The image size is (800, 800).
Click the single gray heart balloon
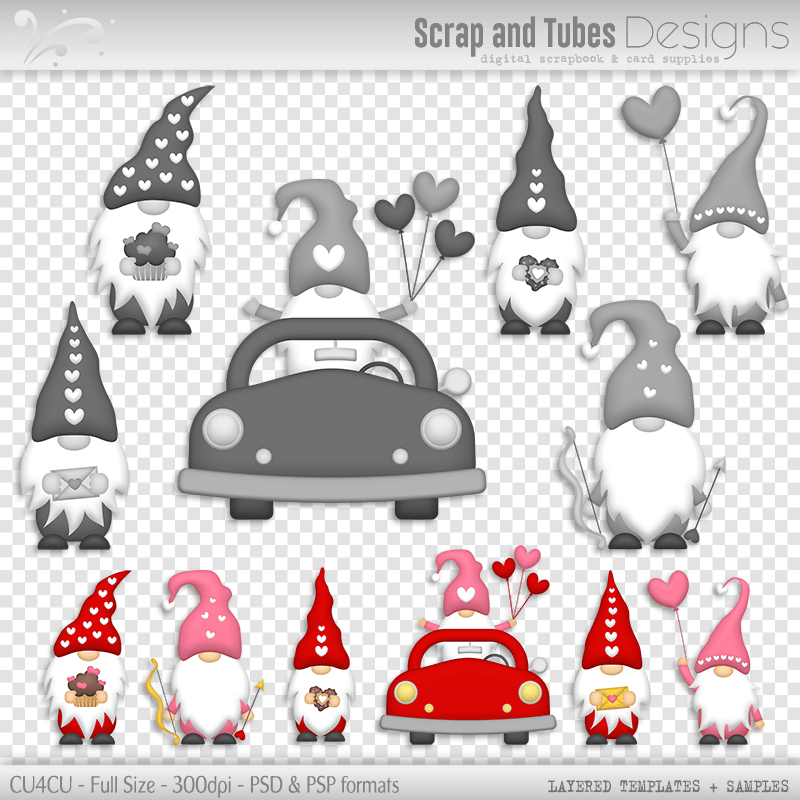tap(652, 113)
